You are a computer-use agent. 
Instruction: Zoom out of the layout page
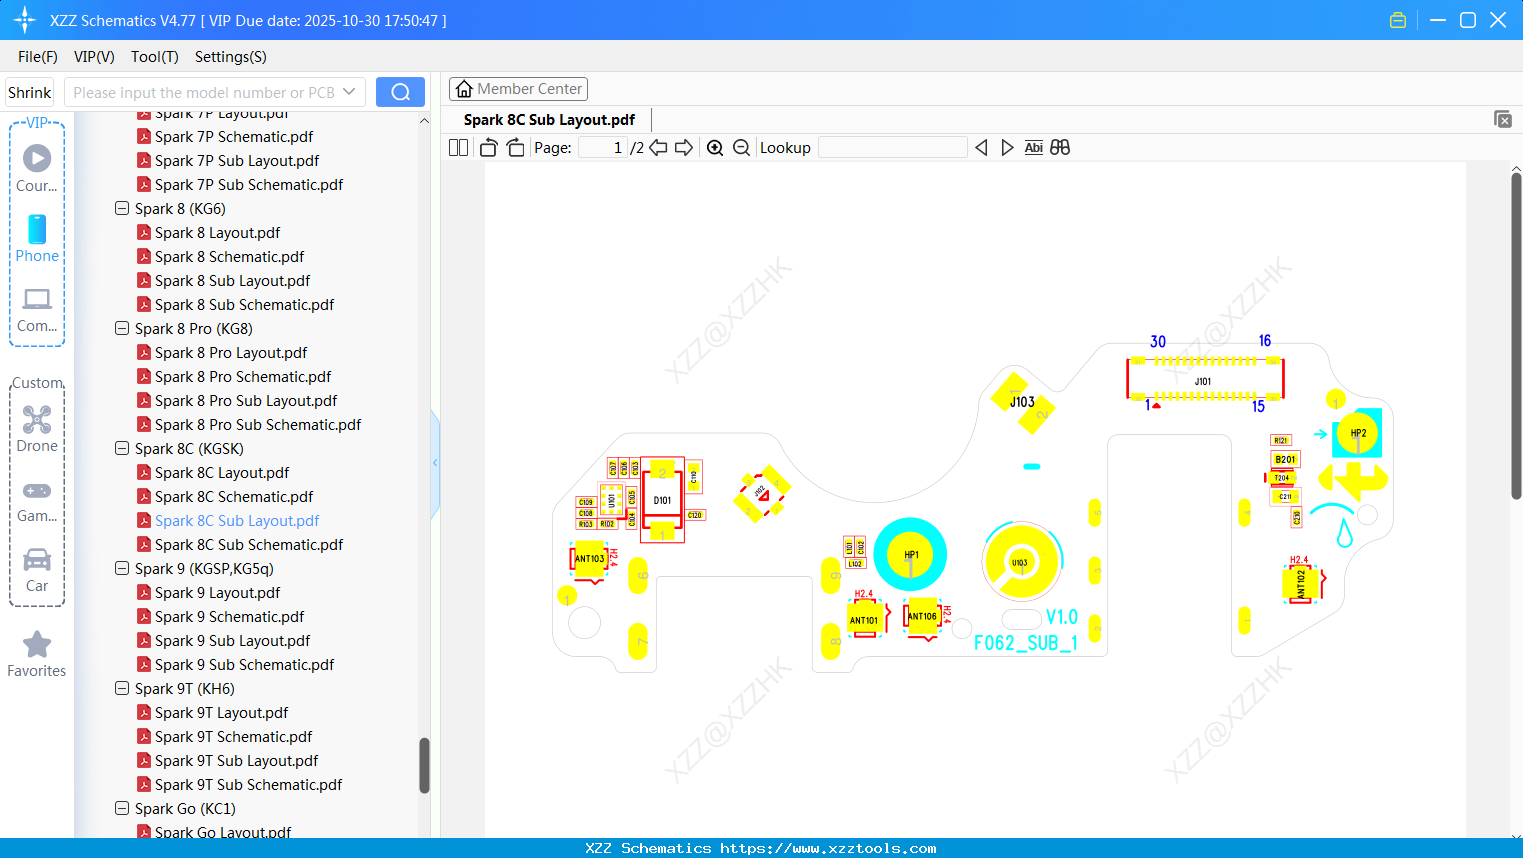coord(740,147)
